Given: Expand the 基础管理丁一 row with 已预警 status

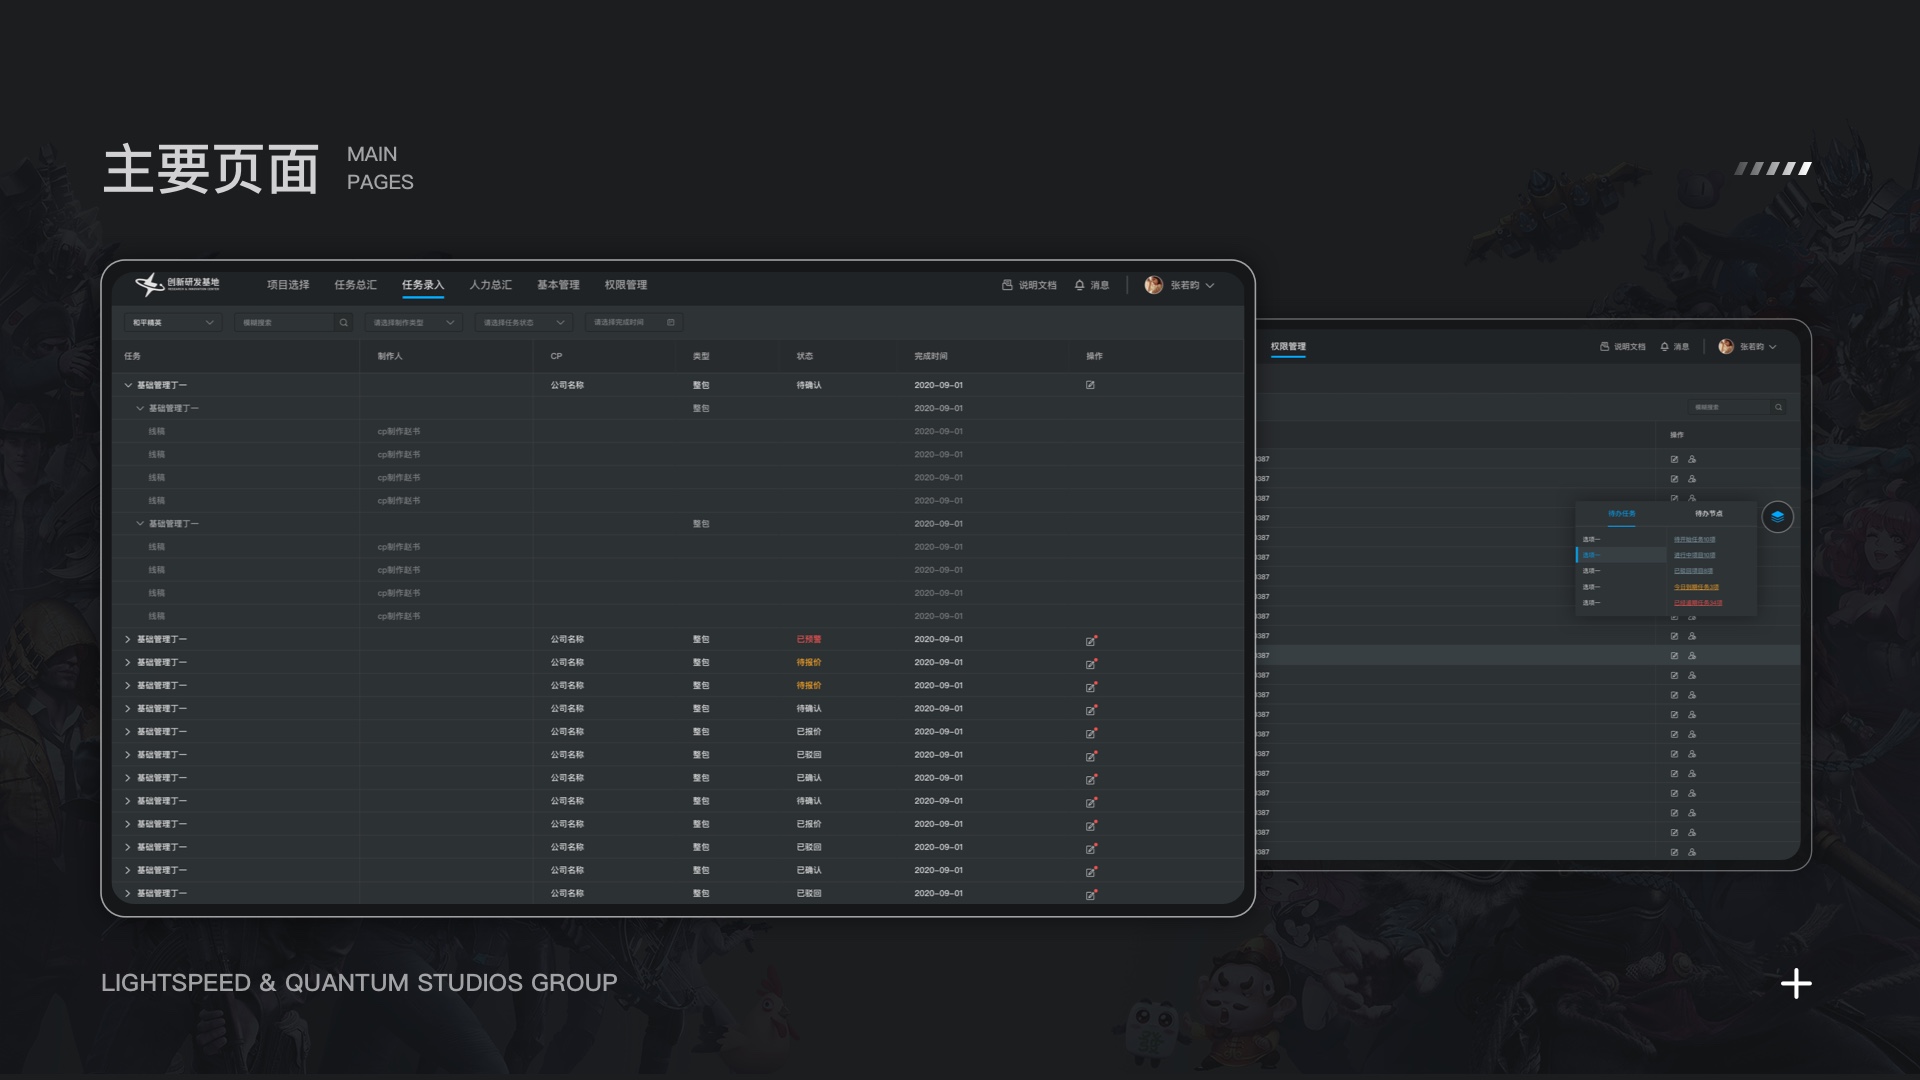Looking at the screenshot, I should click(x=128, y=640).
